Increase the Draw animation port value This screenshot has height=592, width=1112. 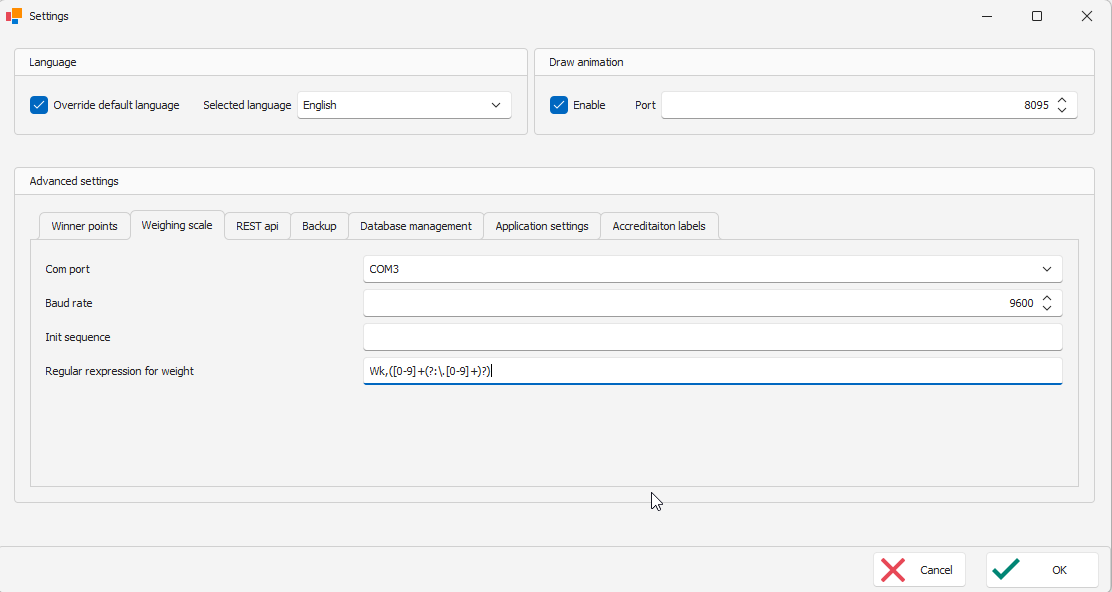click(x=1062, y=100)
